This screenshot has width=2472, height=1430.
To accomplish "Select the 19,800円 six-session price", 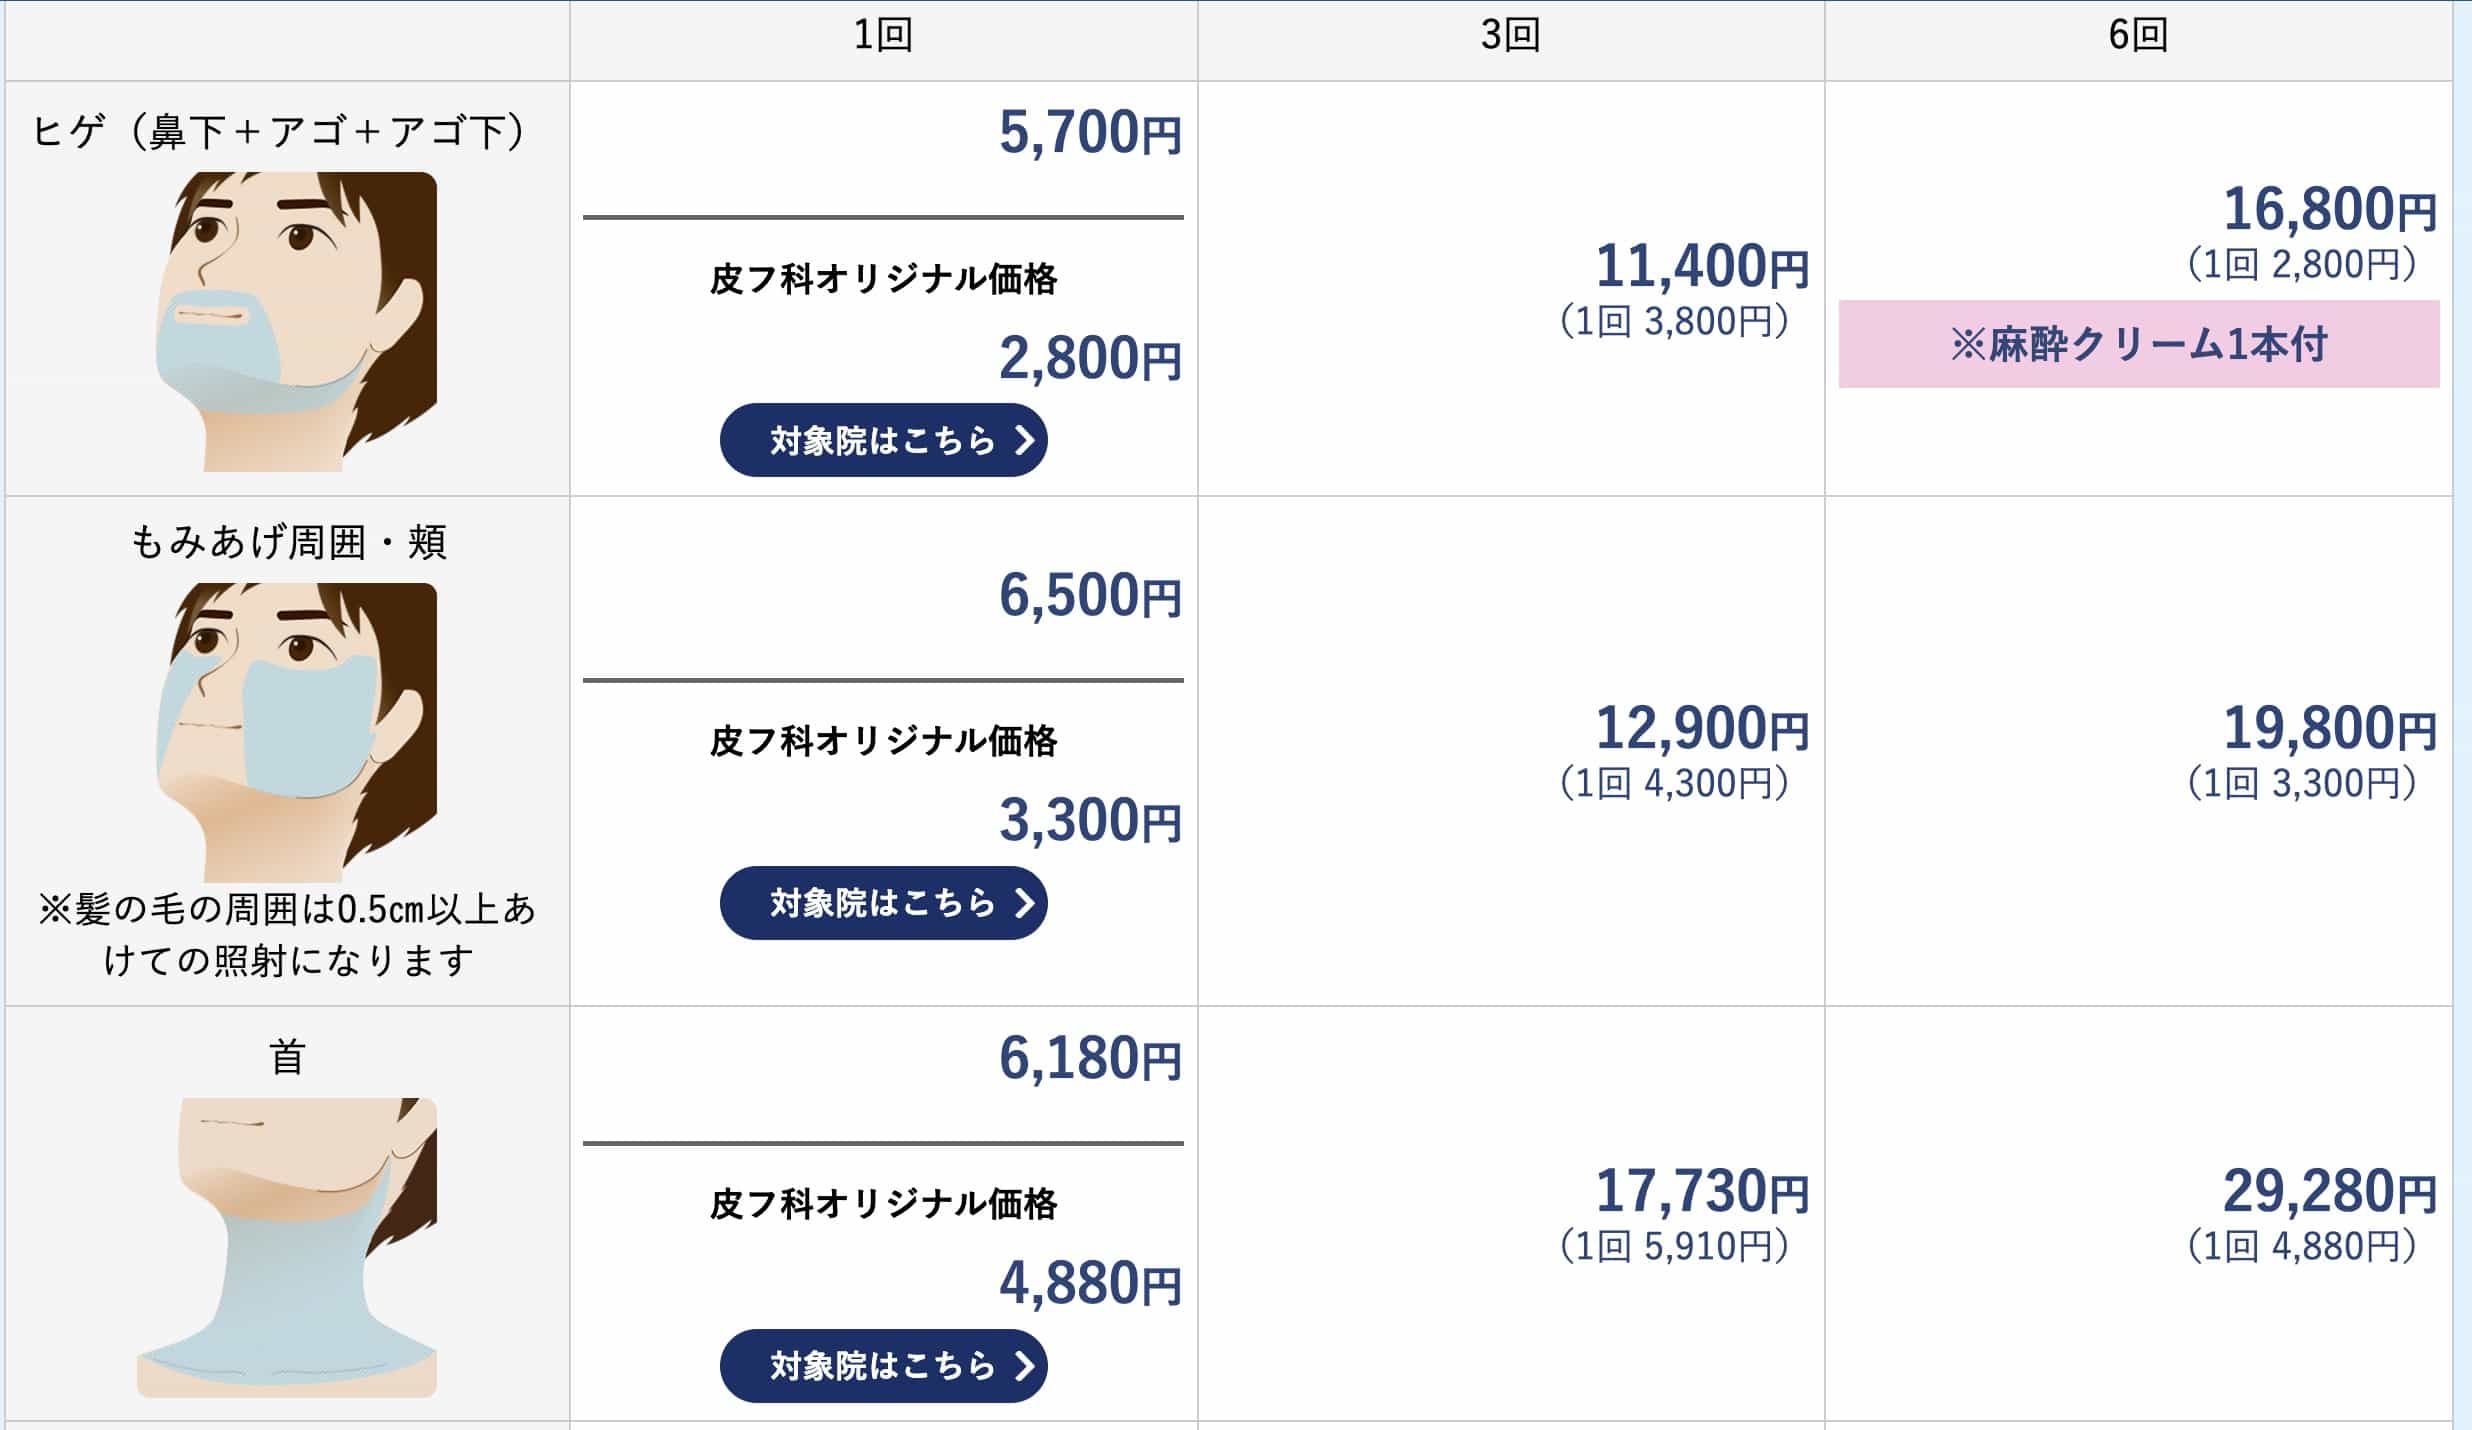I will (2329, 729).
